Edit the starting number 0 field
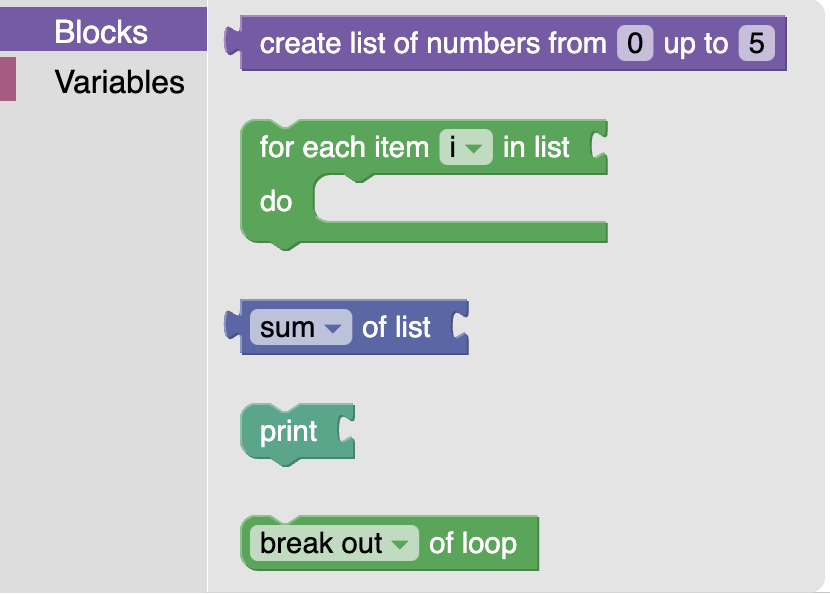830x594 pixels. coord(634,44)
